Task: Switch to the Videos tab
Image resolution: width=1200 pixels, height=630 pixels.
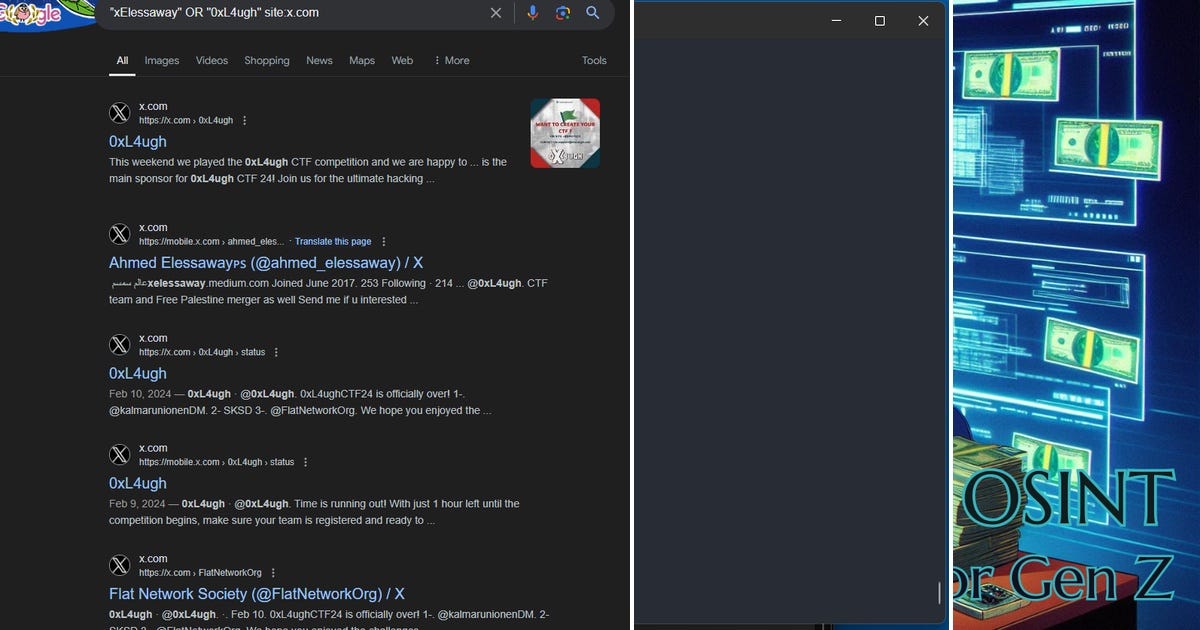Action: [211, 61]
